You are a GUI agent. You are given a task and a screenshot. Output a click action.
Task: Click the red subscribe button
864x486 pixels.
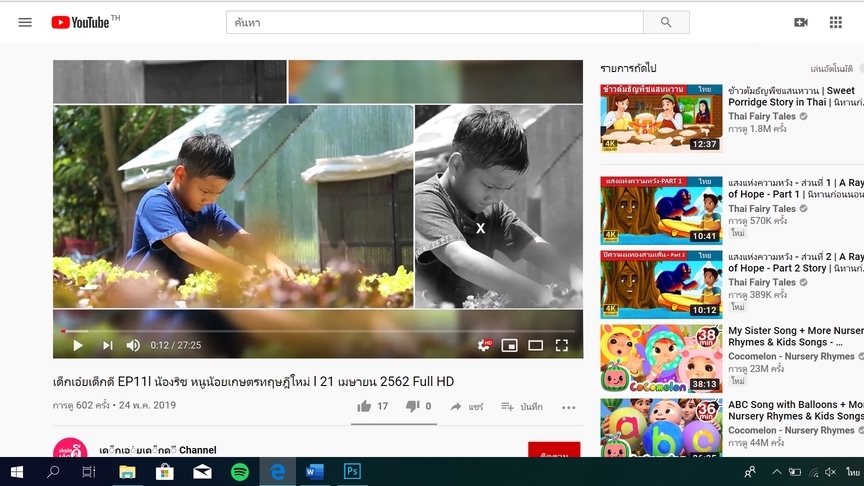point(554,450)
